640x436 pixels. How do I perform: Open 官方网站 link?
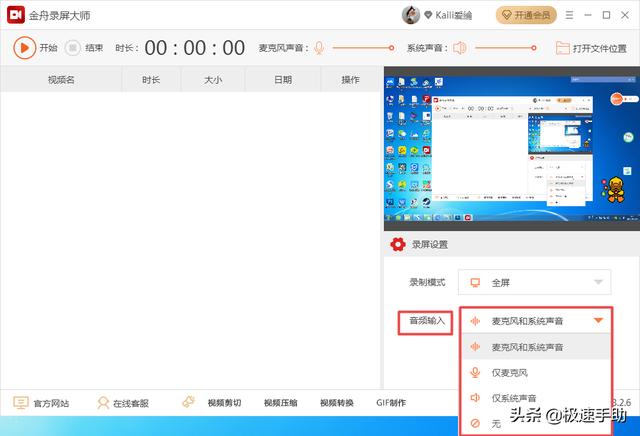coord(51,403)
